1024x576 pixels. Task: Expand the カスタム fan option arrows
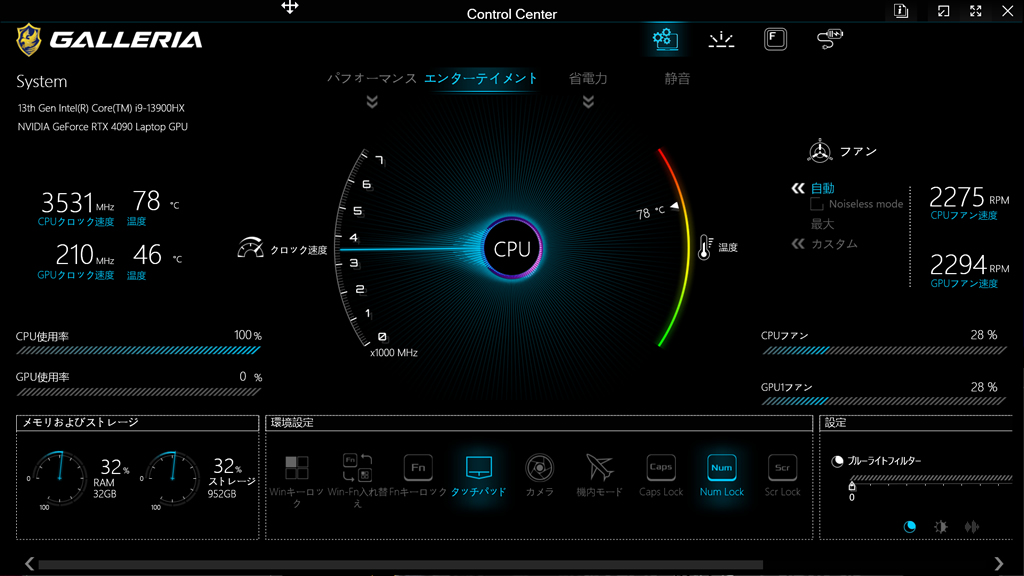pyautogui.click(x=798, y=244)
